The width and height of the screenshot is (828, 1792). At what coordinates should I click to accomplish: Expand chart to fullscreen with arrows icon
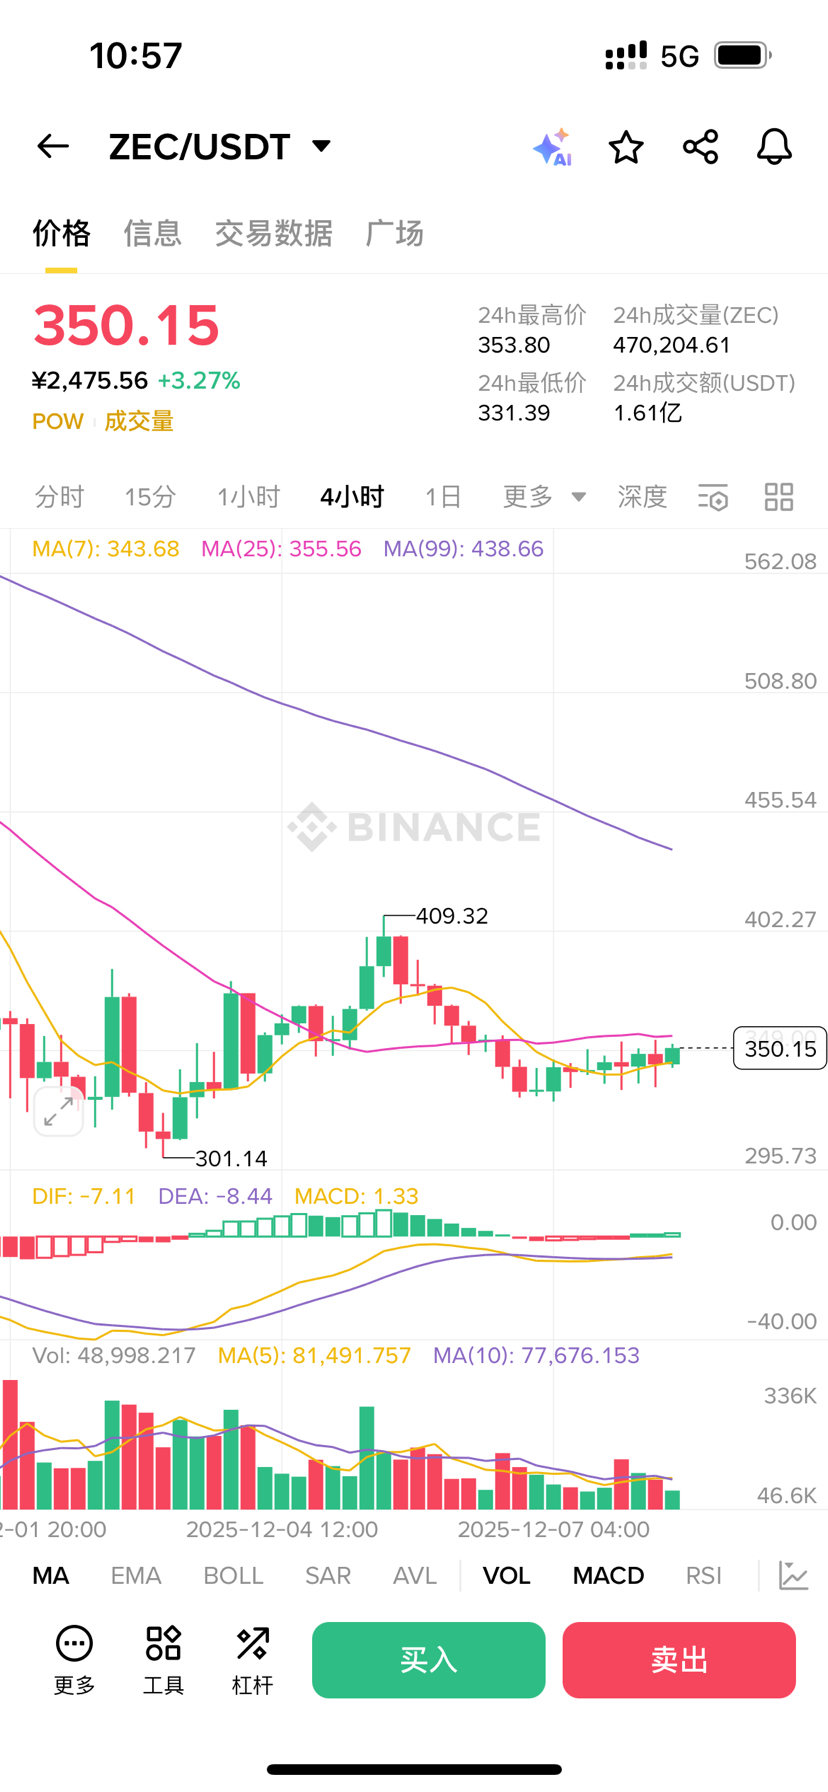(x=58, y=1110)
